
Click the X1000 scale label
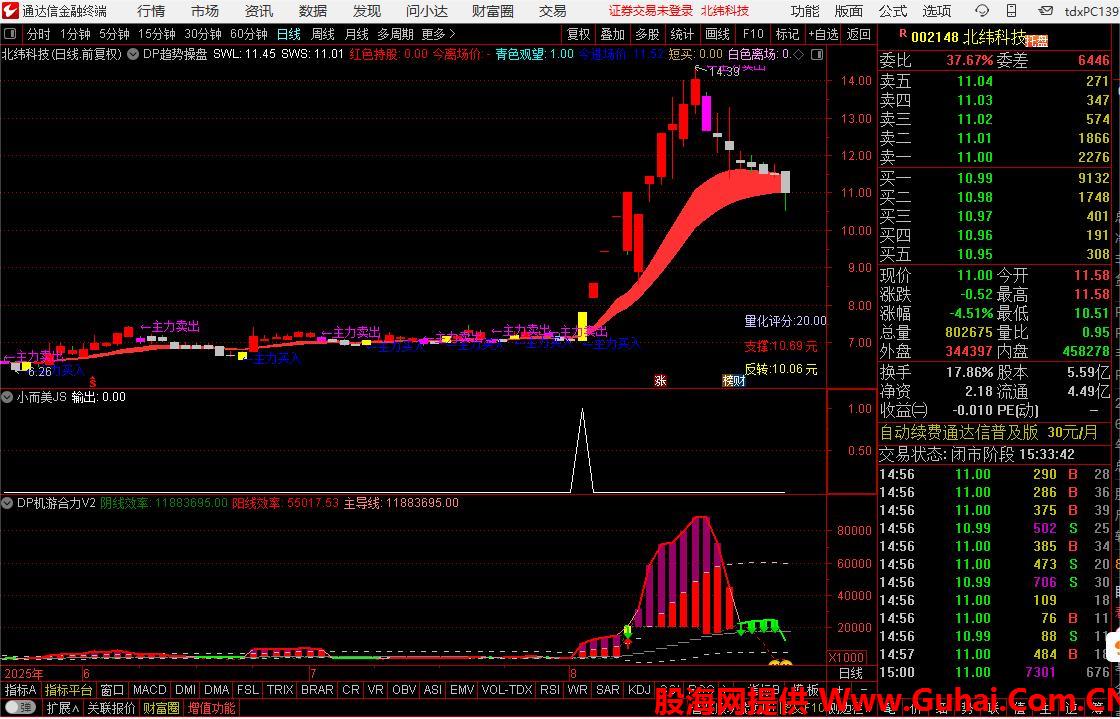[846, 658]
